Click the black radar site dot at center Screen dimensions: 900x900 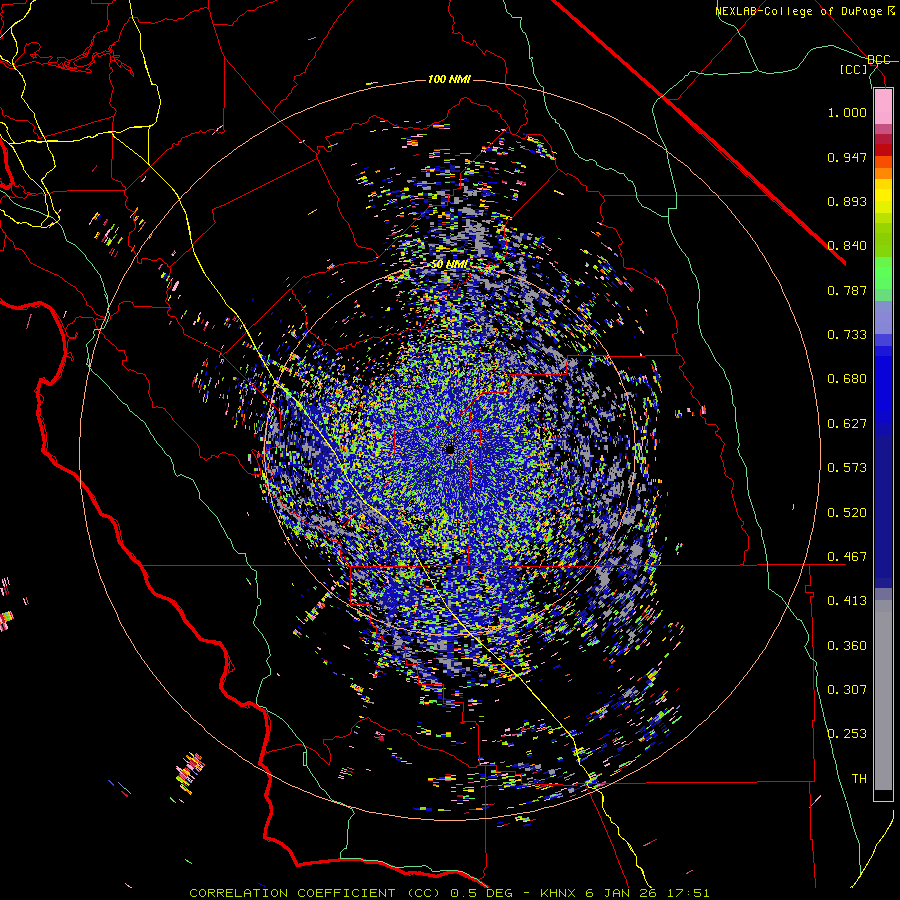(450, 449)
